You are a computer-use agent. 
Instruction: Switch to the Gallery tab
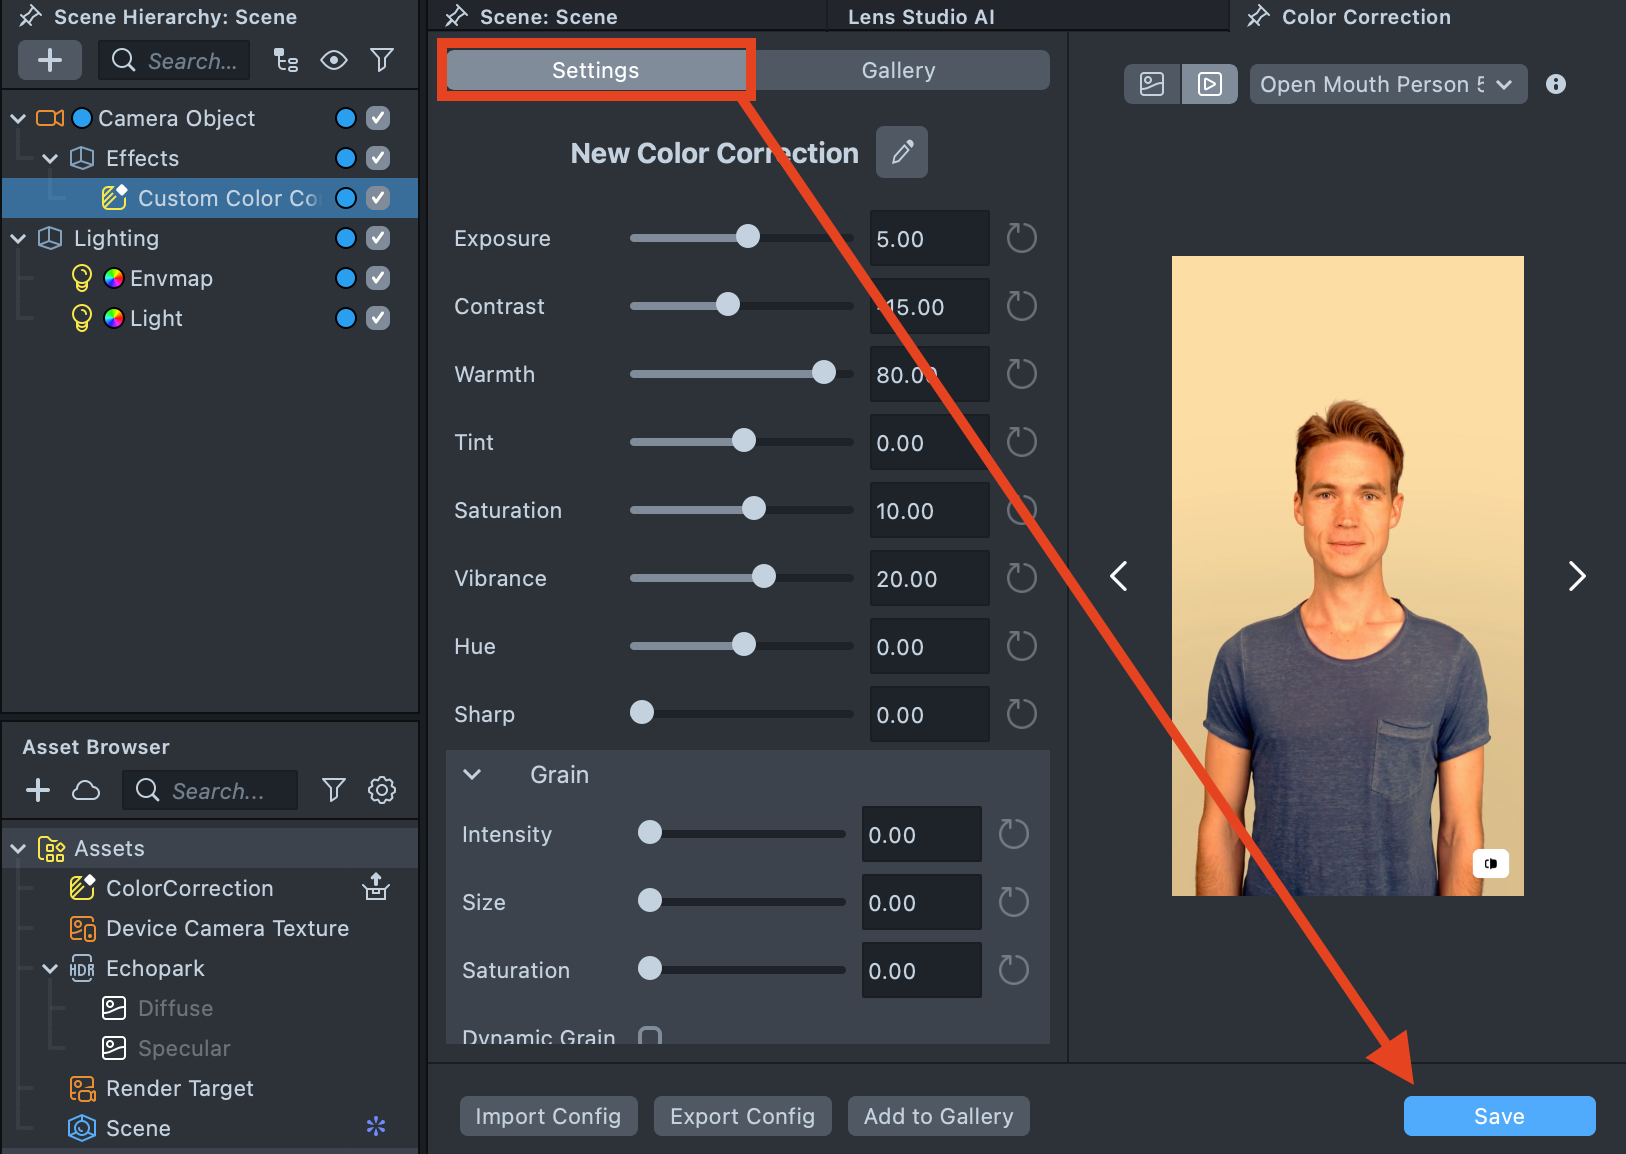[898, 70]
